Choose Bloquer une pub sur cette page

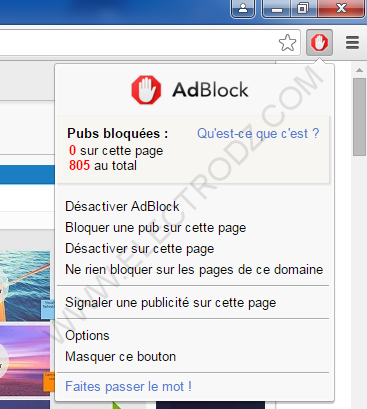tap(156, 228)
